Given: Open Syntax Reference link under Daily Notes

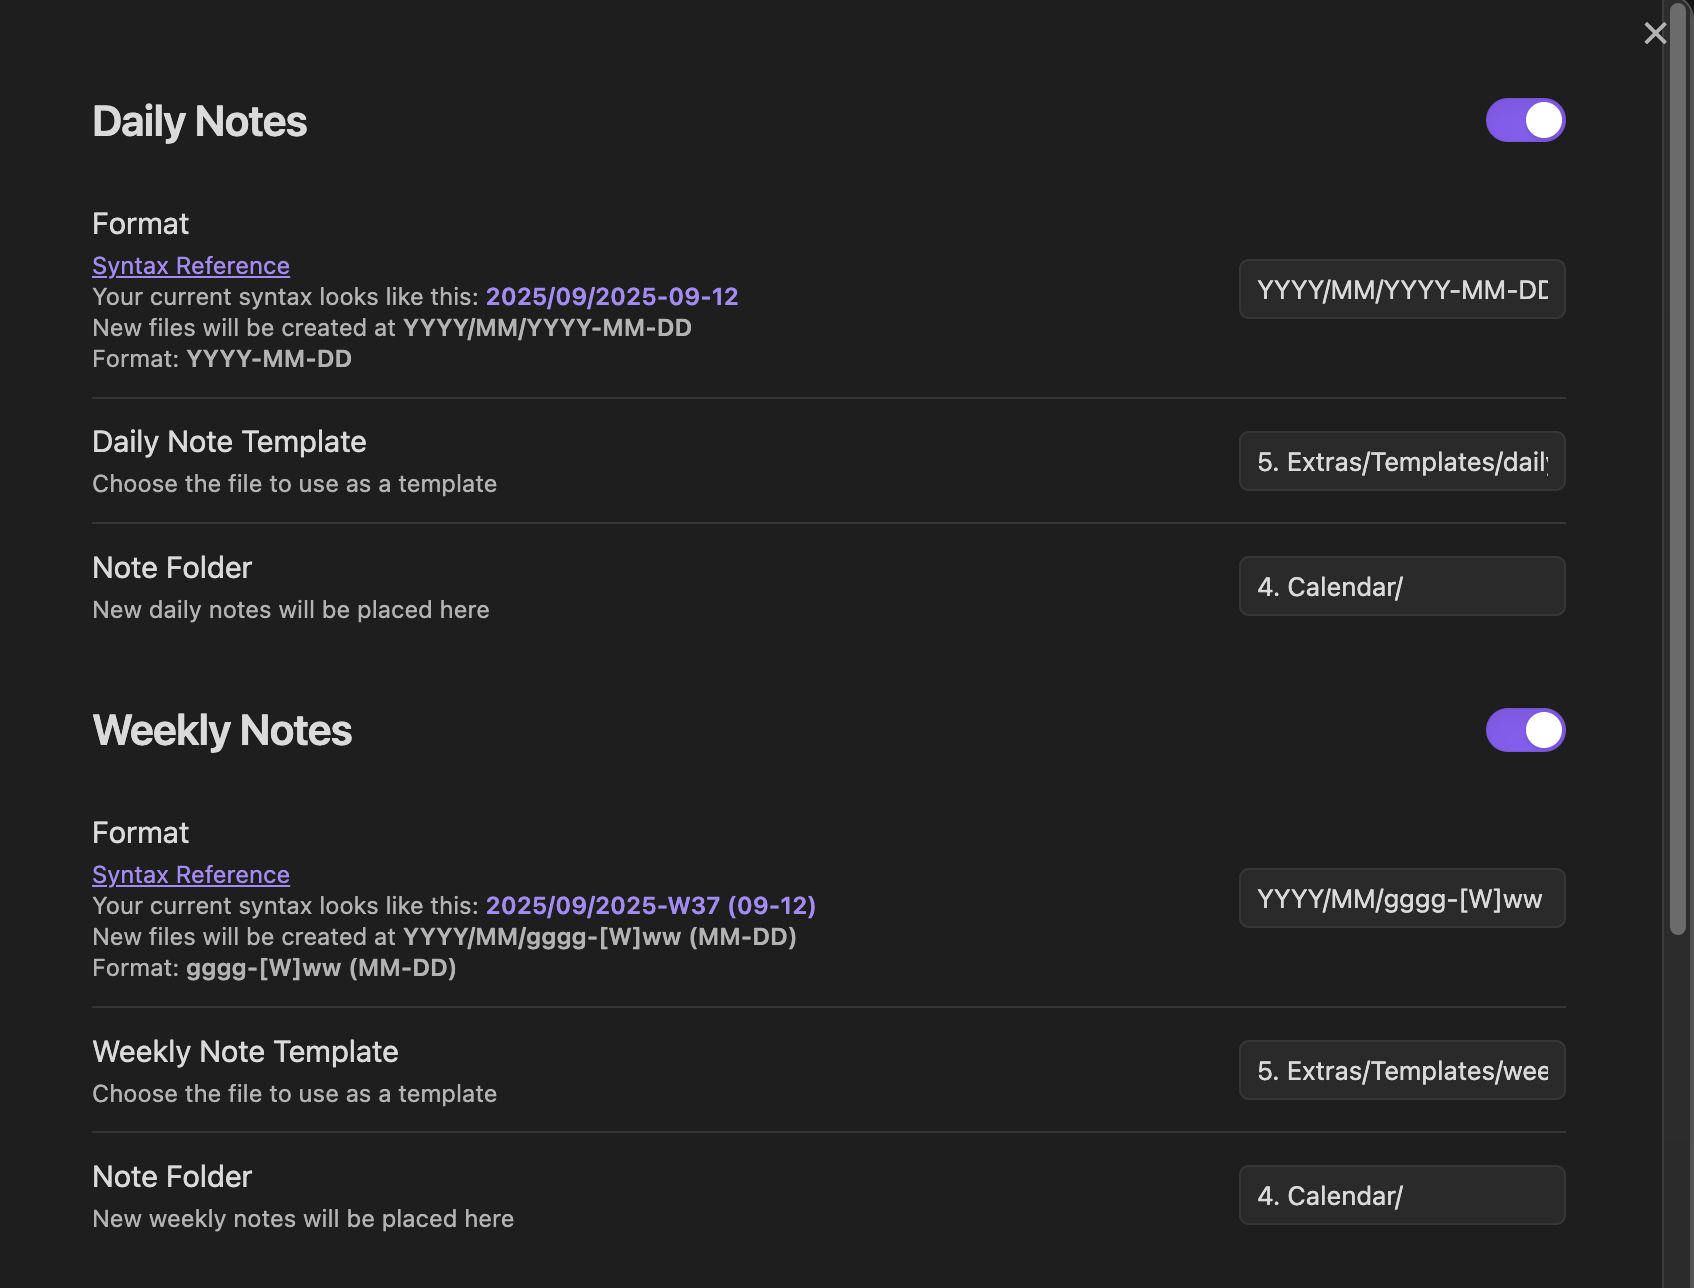Looking at the screenshot, I should 191,266.
